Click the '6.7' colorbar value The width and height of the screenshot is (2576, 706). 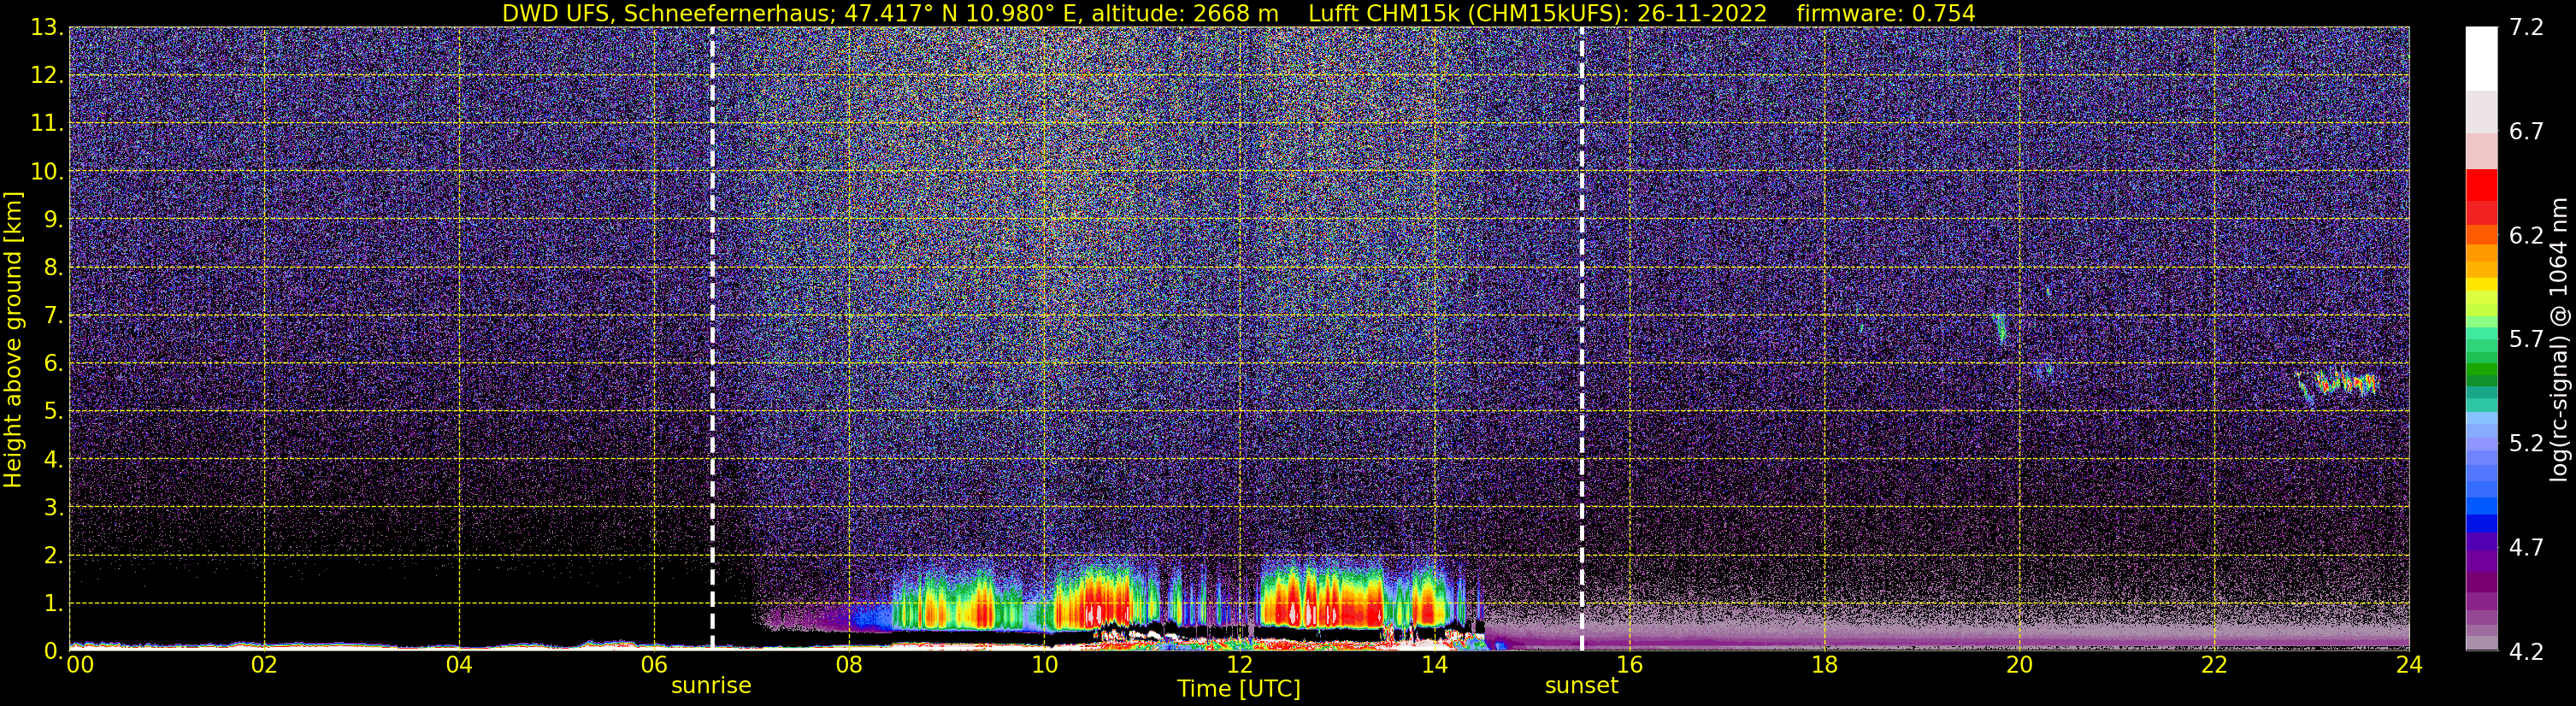pyautogui.click(x=2526, y=131)
